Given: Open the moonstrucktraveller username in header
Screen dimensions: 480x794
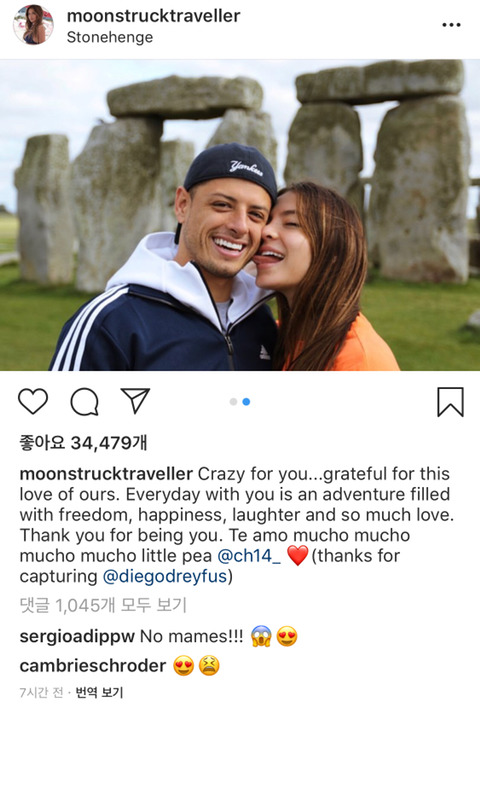Looking at the screenshot, I should pos(153,16).
